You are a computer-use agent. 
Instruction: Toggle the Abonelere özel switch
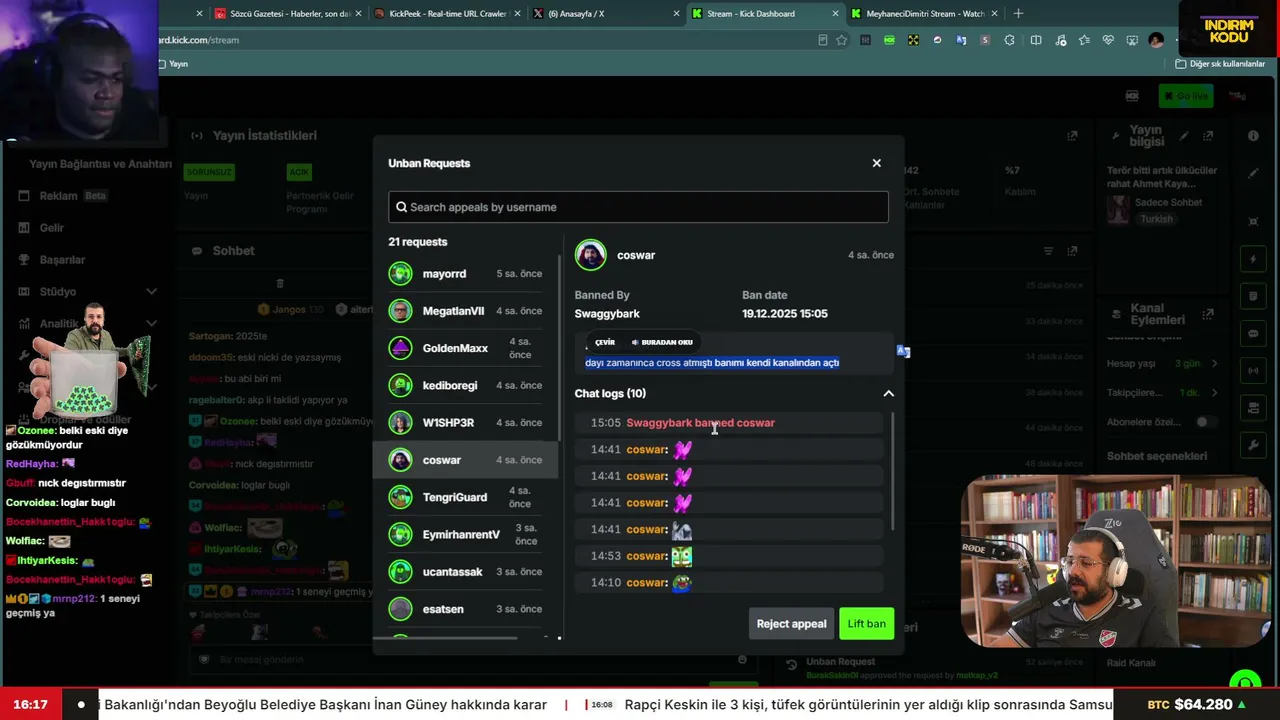pyautogui.click(x=1207, y=422)
